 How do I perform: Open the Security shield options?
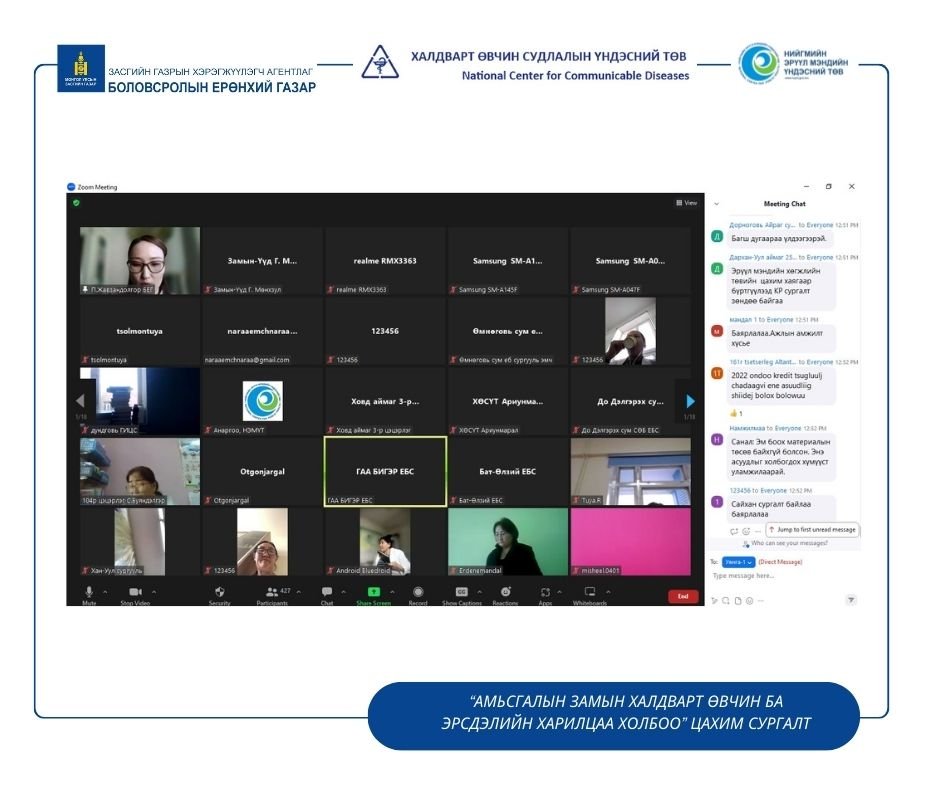tap(219, 593)
